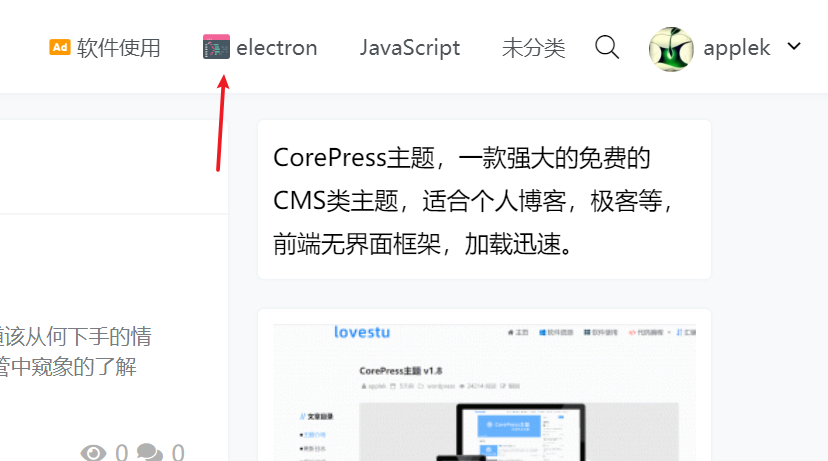Open search with the magnifier icon
Image resolution: width=828 pixels, height=461 pixels.
click(x=607, y=47)
